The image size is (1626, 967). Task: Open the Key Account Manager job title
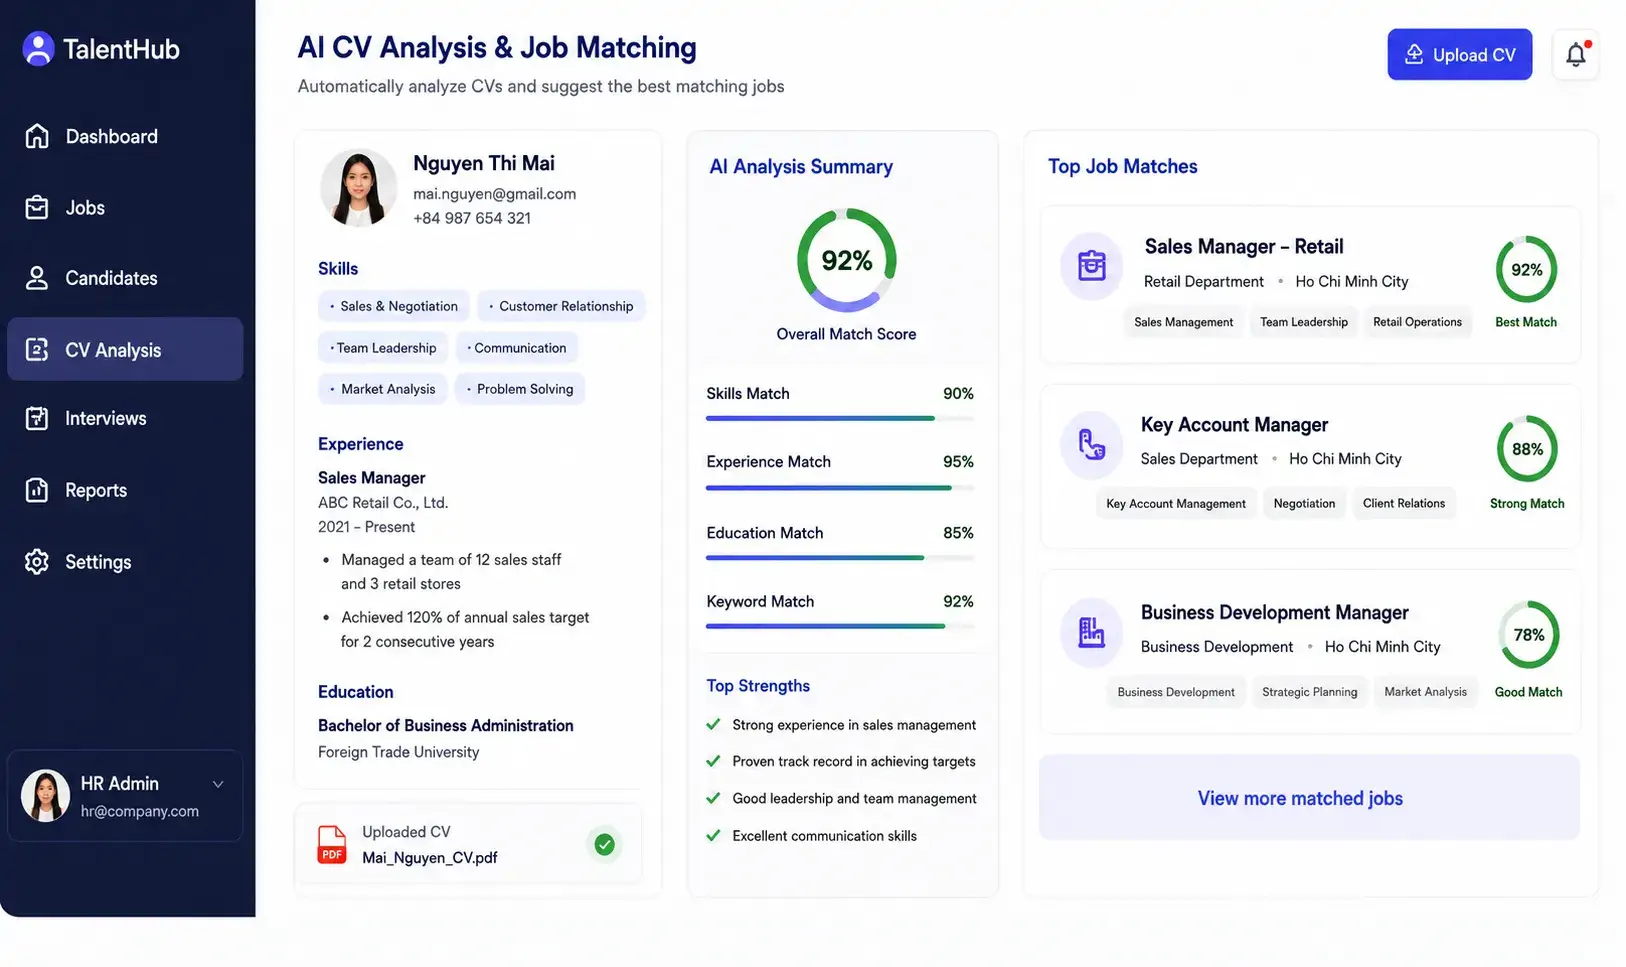[1234, 424]
